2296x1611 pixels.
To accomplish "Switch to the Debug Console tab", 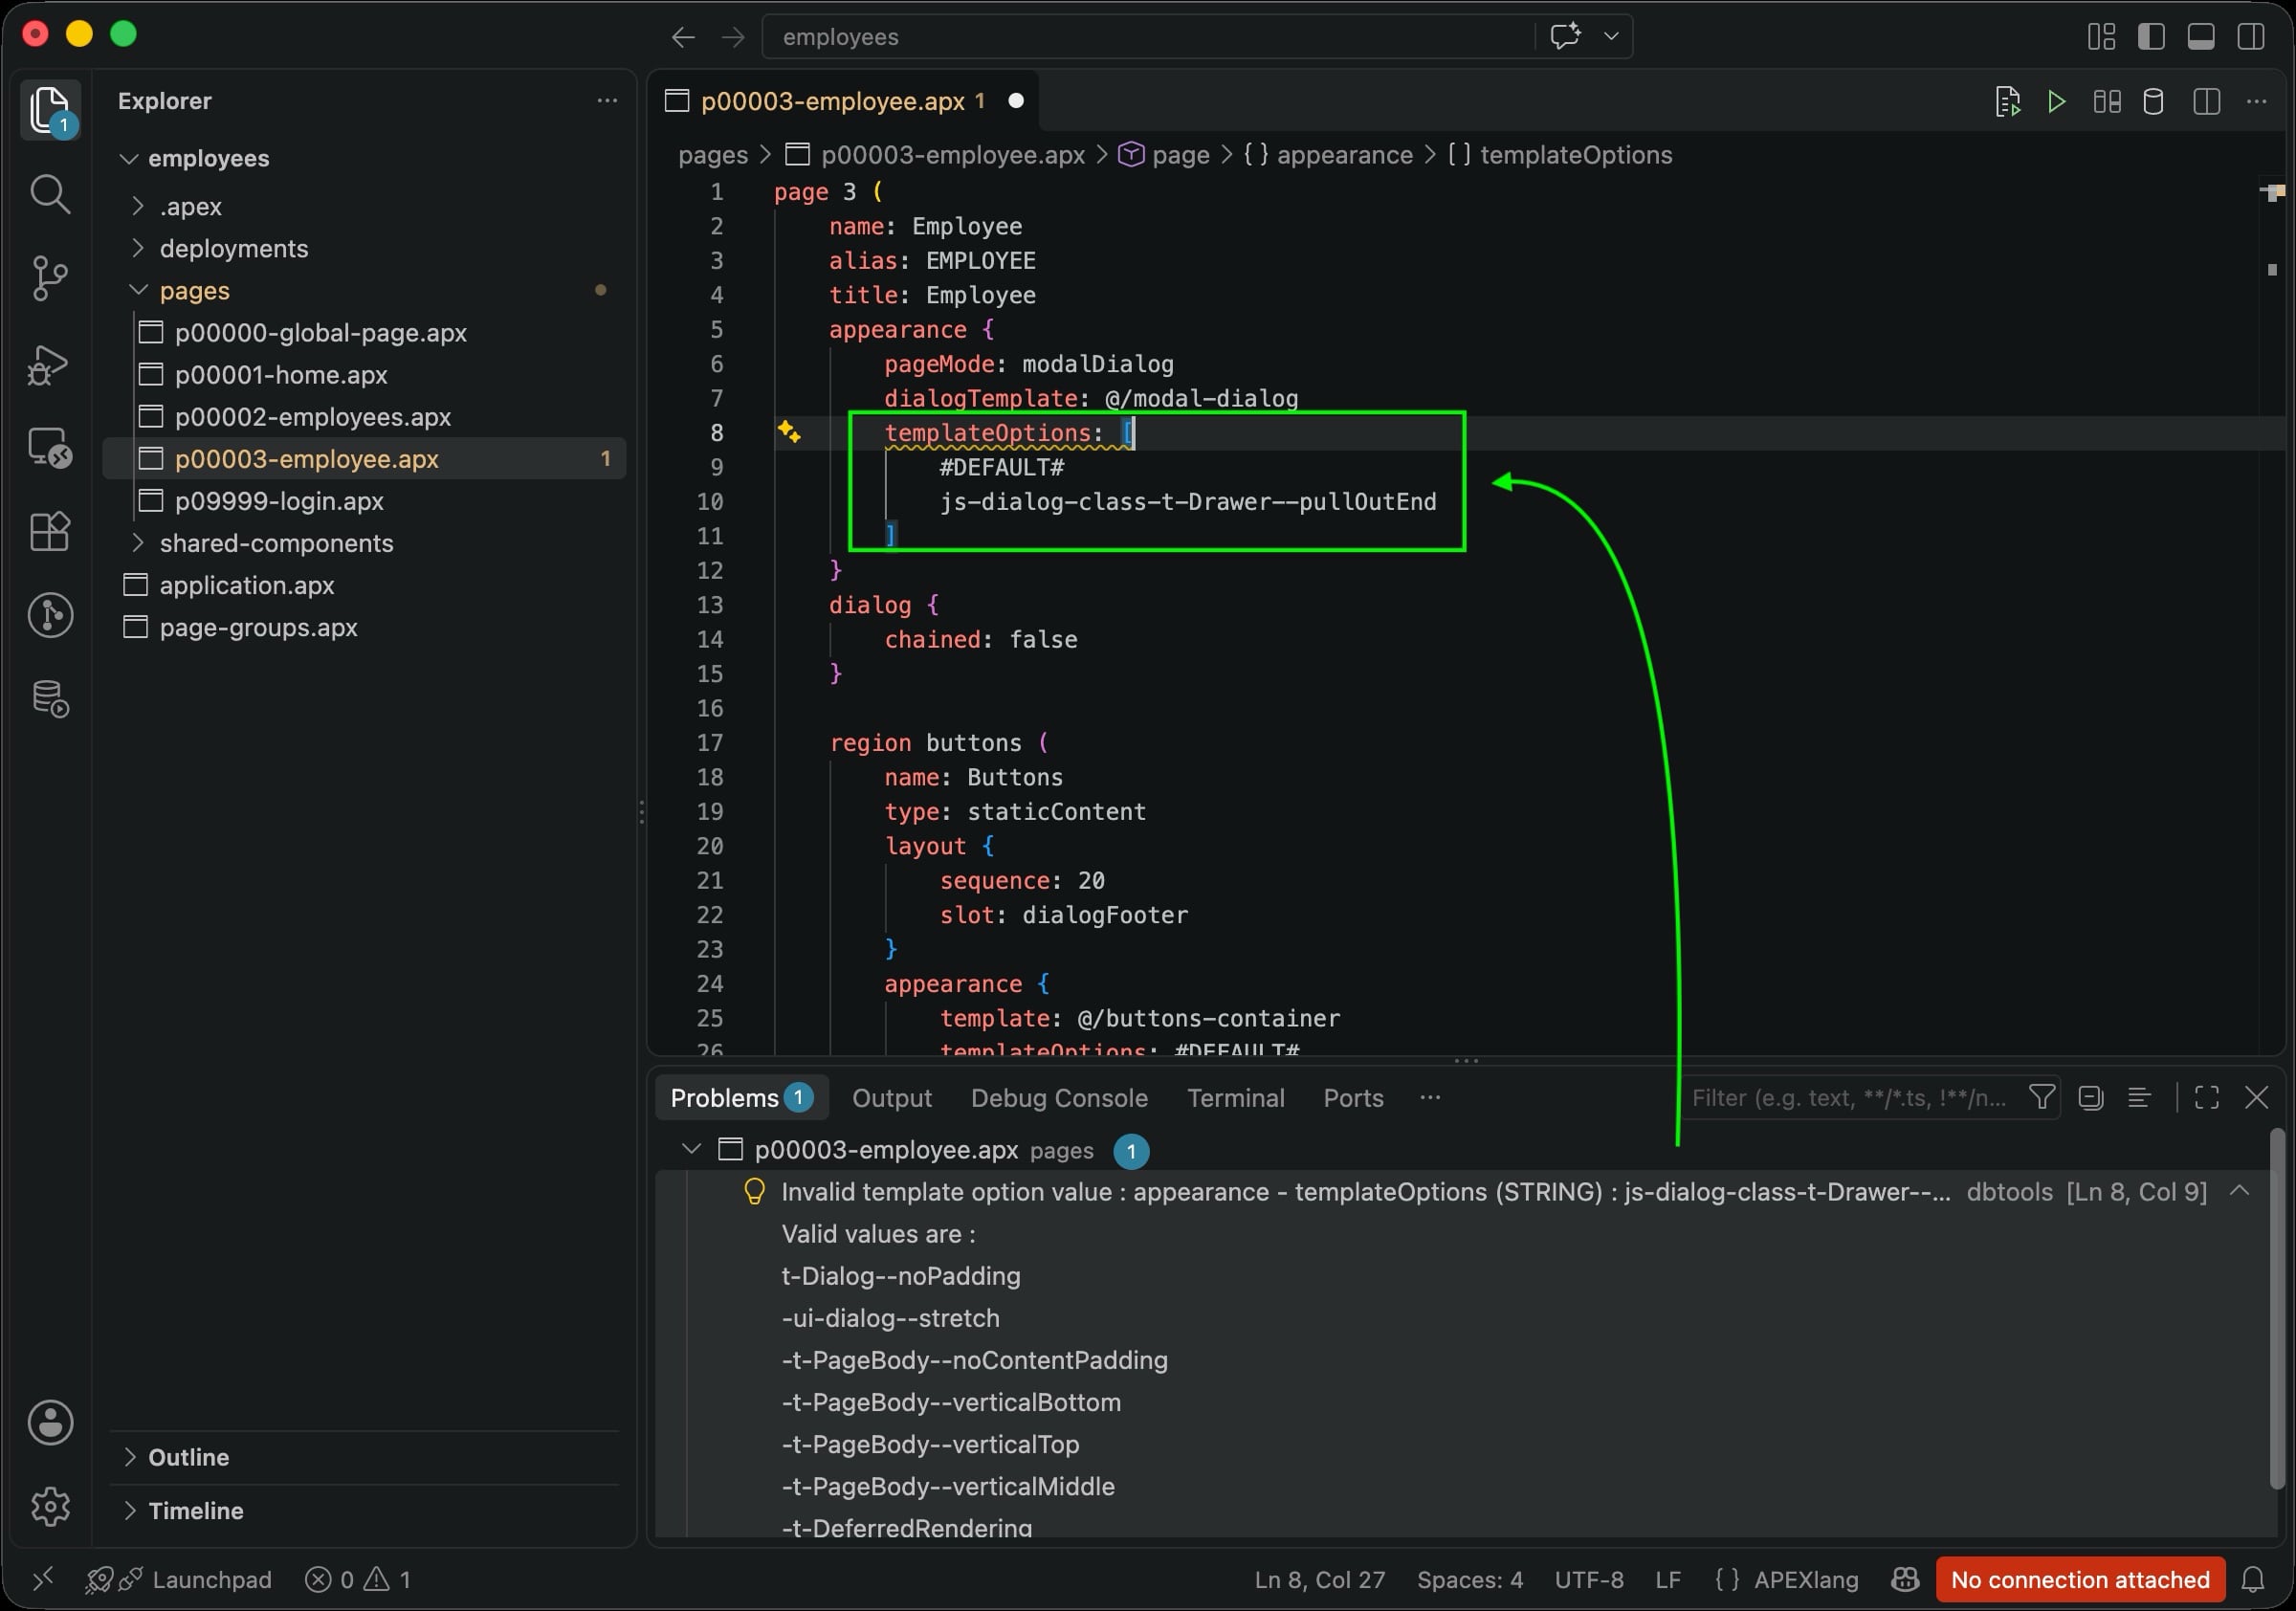I will pos(1059,1098).
